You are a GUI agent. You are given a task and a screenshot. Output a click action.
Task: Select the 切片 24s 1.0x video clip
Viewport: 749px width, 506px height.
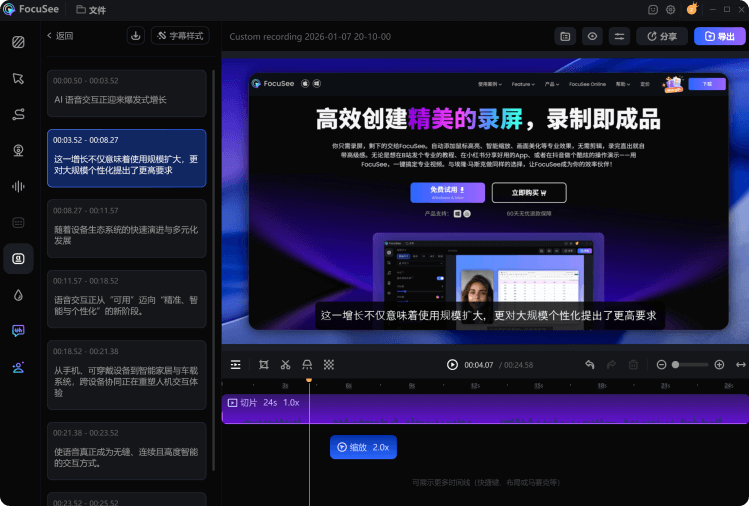(485, 409)
